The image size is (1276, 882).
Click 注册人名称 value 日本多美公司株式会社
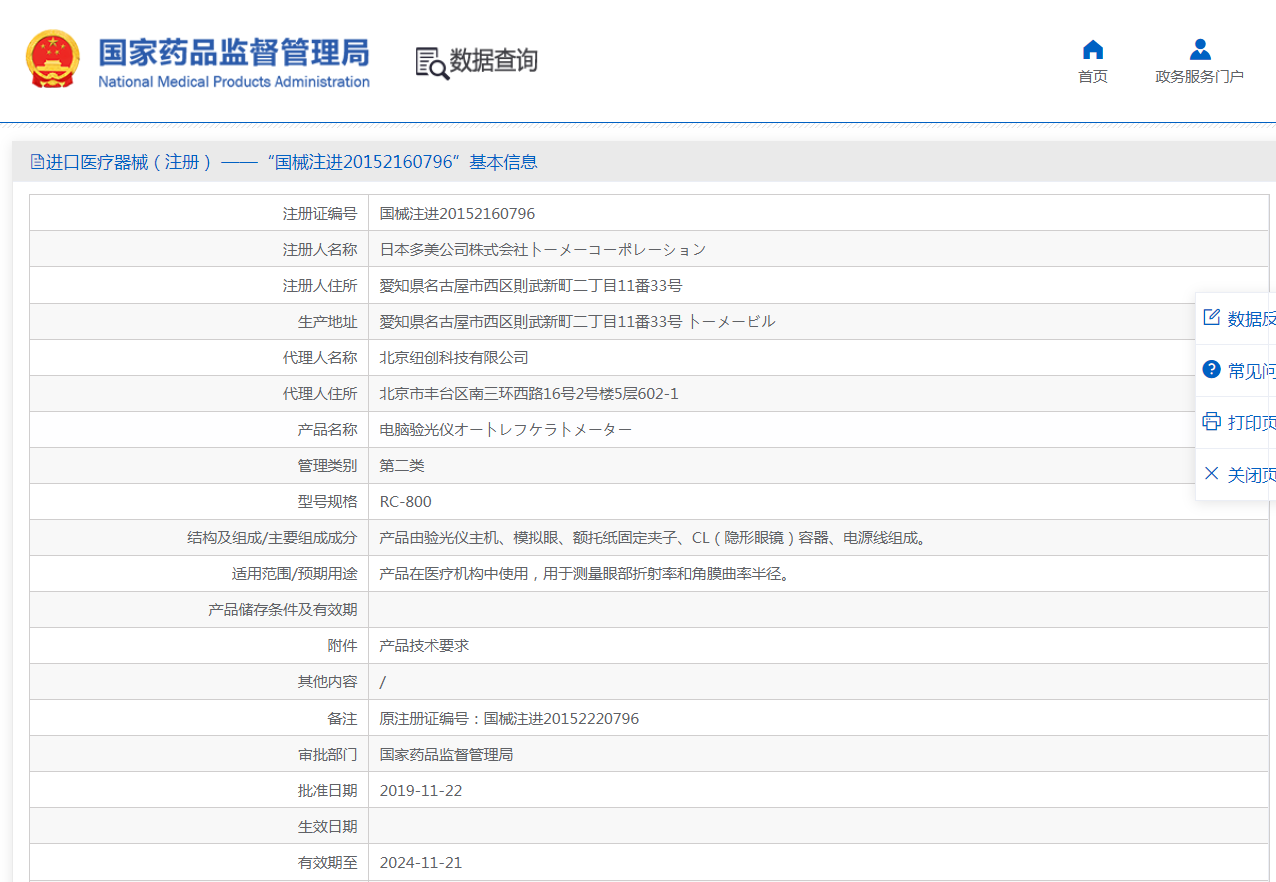(543, 250)
